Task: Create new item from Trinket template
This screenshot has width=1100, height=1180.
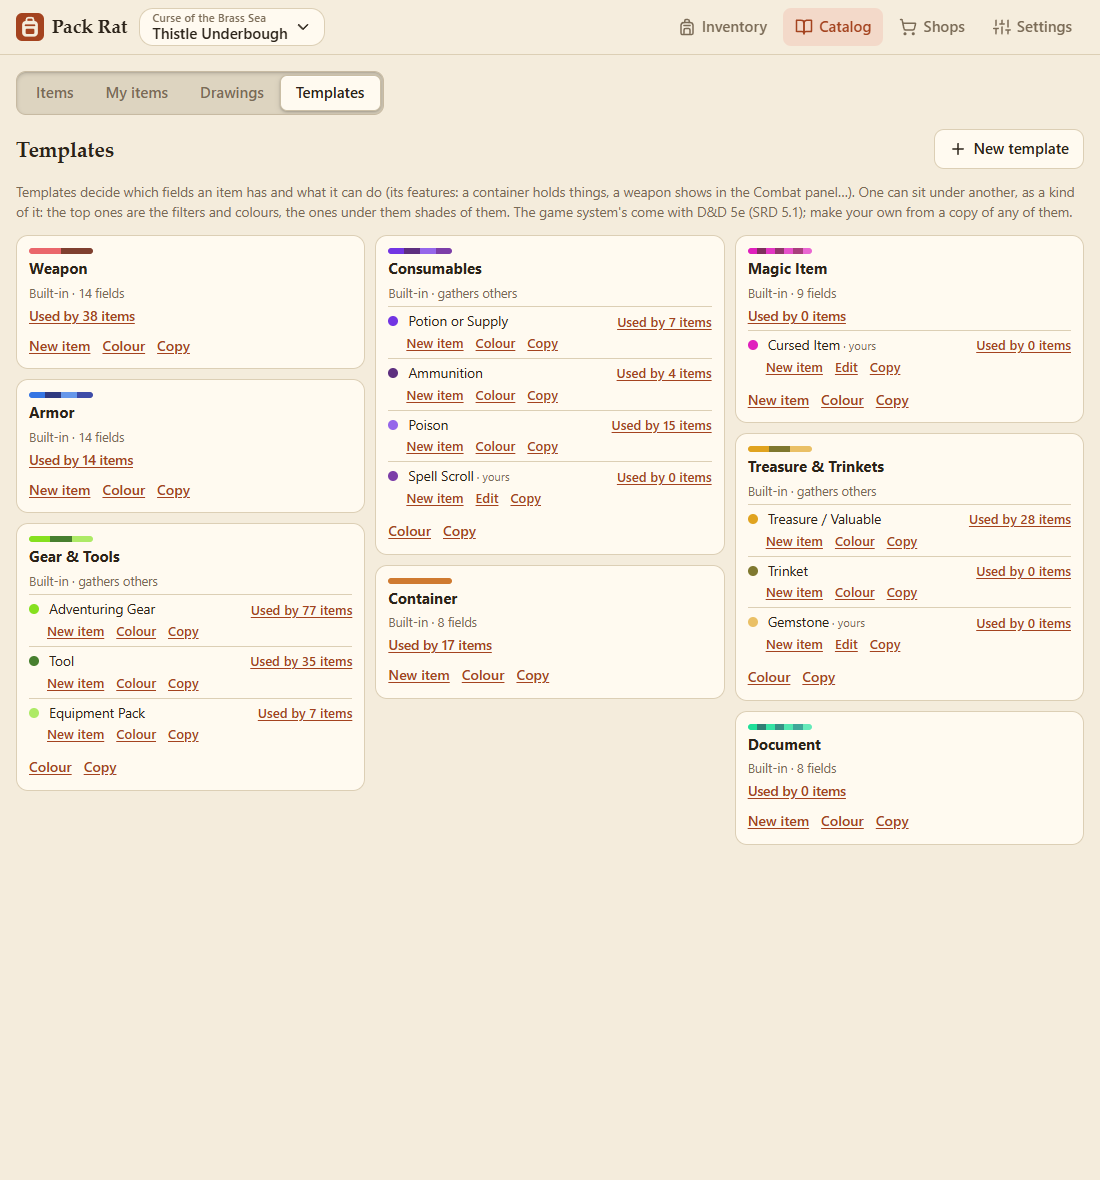Action: (x=795, y=593)
